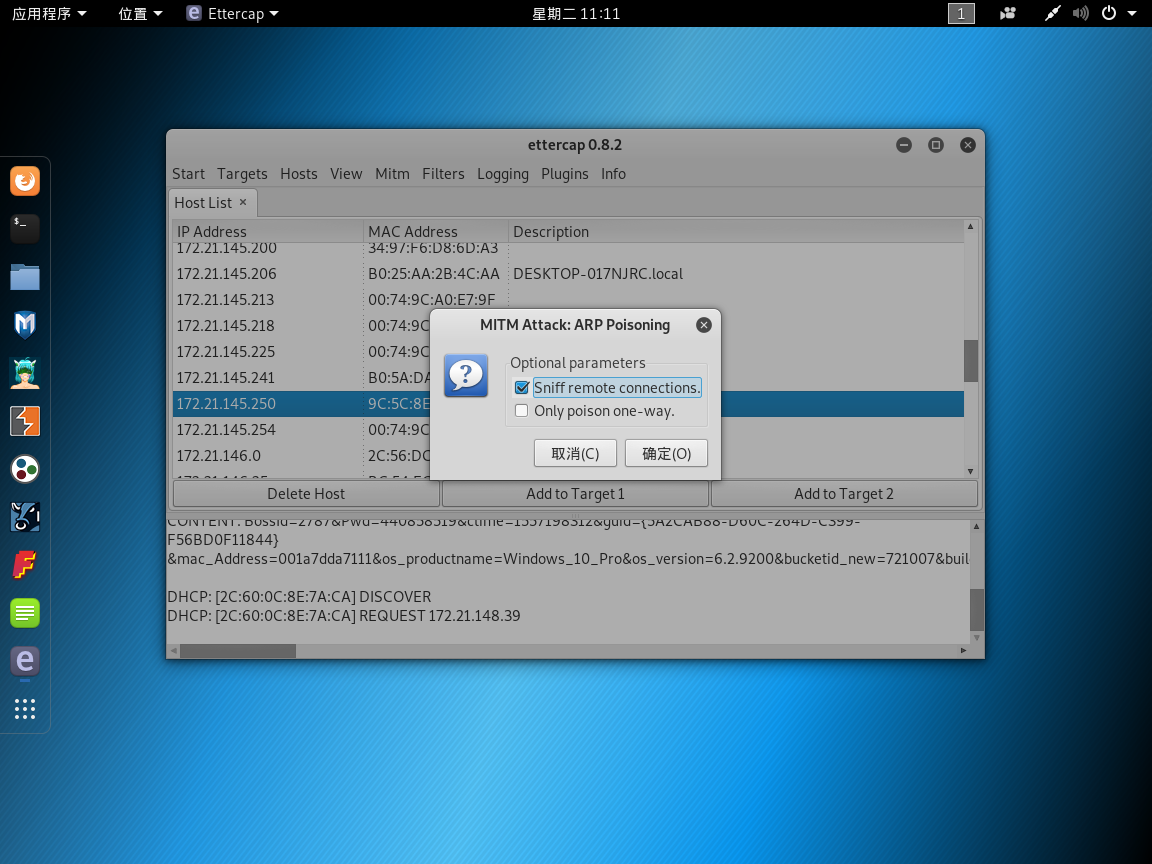Image resolution: width=1152 pixels, height=864 pixels.
Task: Launch Firefox from the dock
Action: [x=25, y=181]
